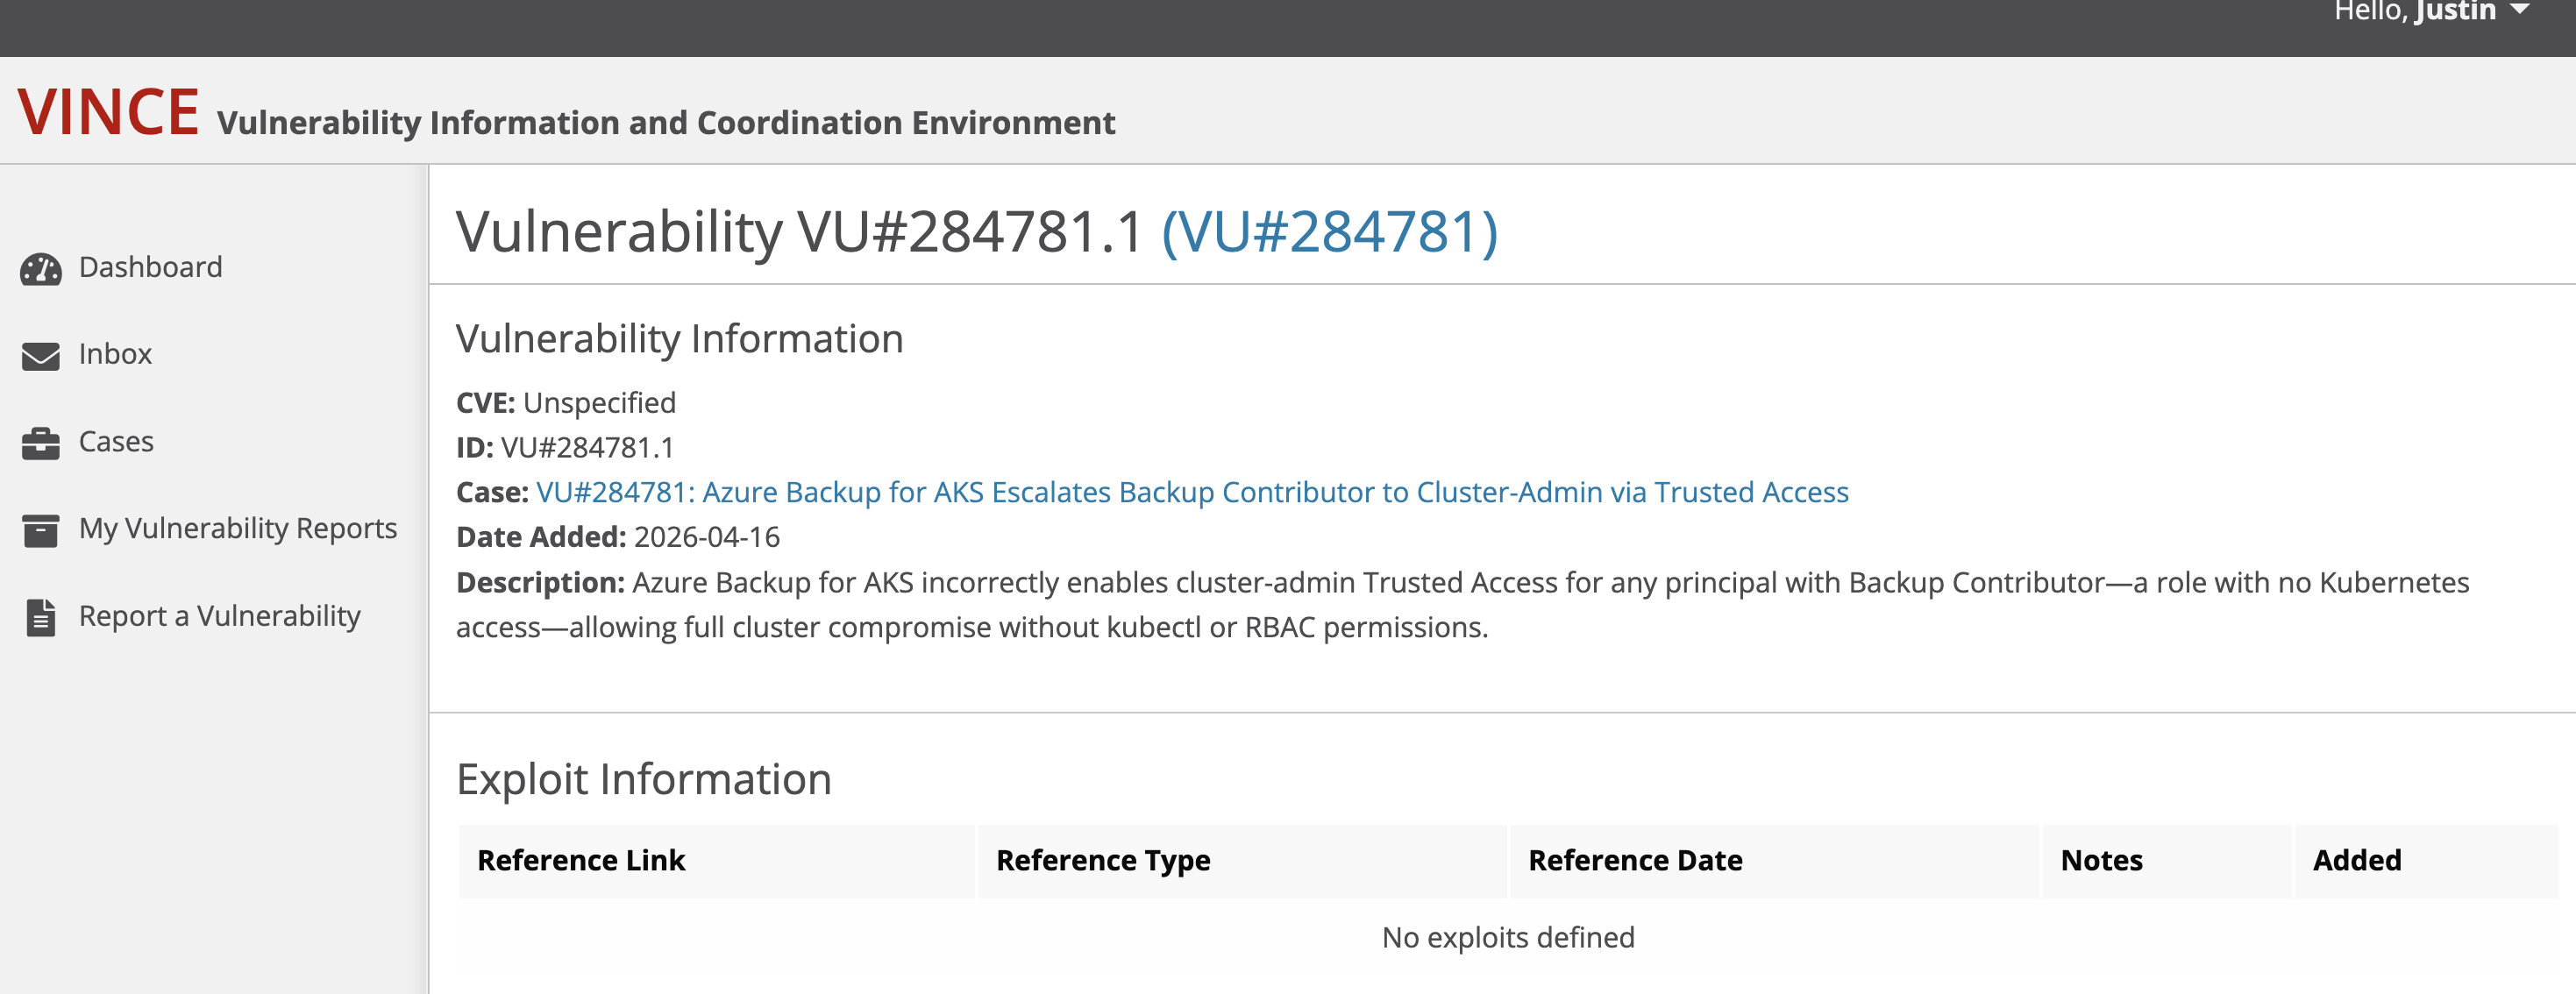Image resolution: width=2576 pixels, height=994 pixels.
Task: Click the Dashboard gauge icon
Action: pos(41,269)
